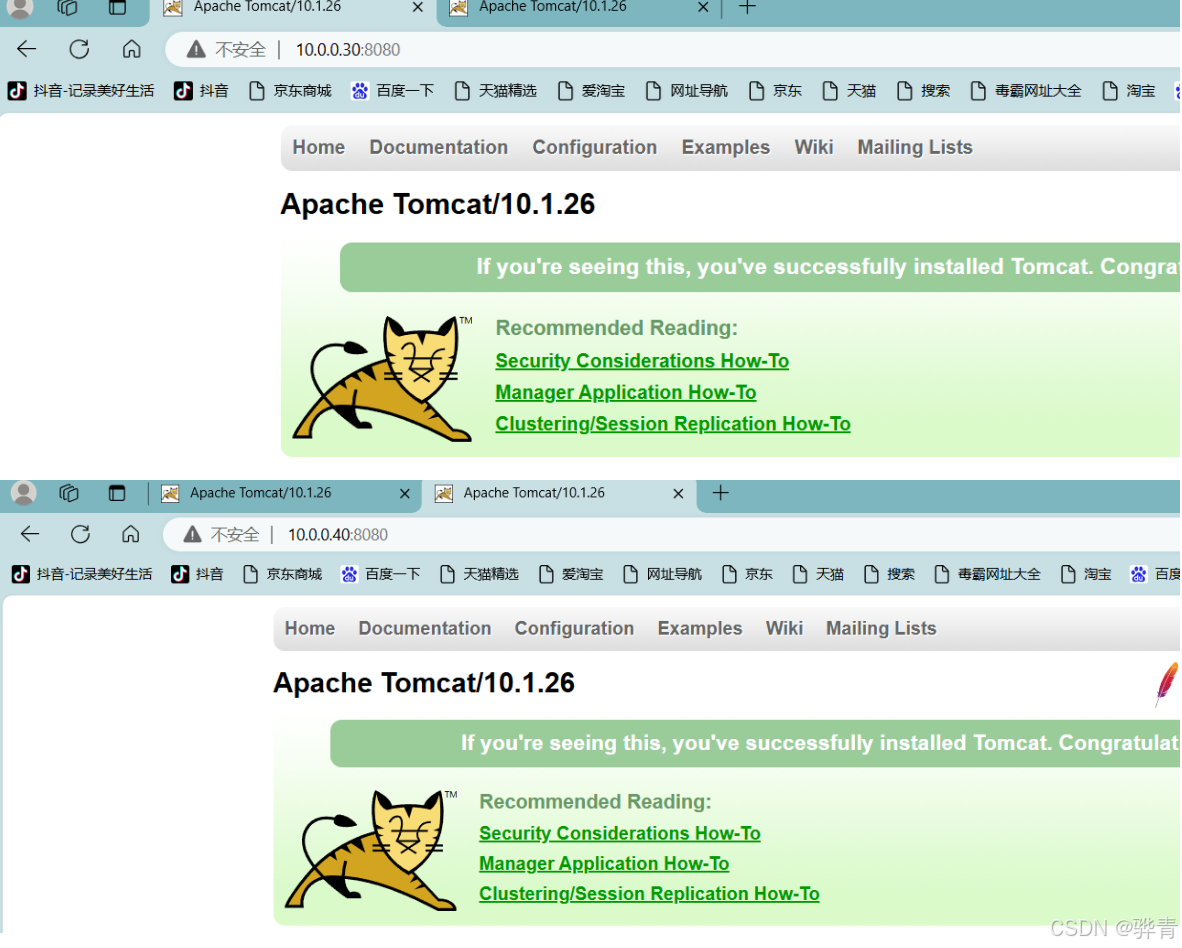Open the 淘宝 bookmark in the 10.0.0.30 window

(1128, 91)
